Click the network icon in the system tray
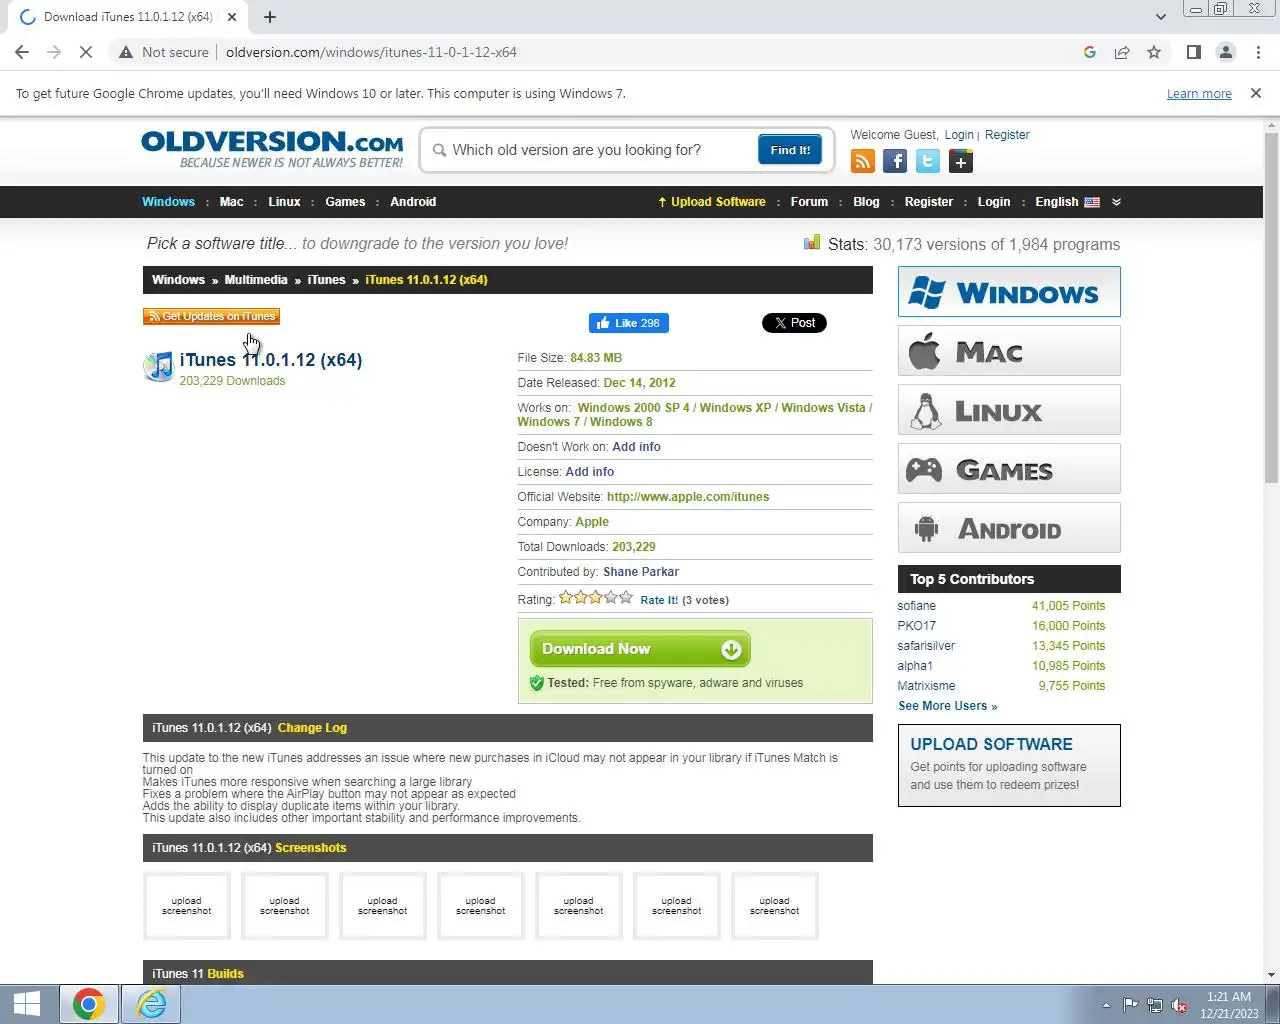The height and width of the screenshot is (1024, 1280). pyautogui.click(x=1155, y=1005)
